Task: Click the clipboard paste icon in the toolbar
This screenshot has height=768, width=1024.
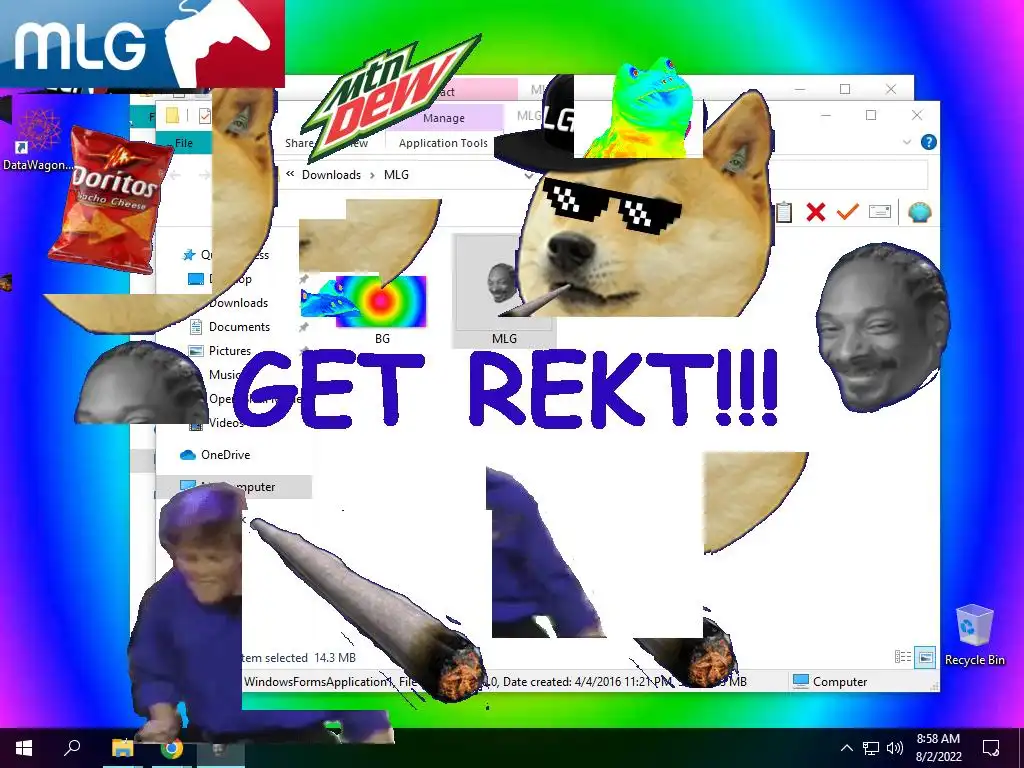Action: 784,212
